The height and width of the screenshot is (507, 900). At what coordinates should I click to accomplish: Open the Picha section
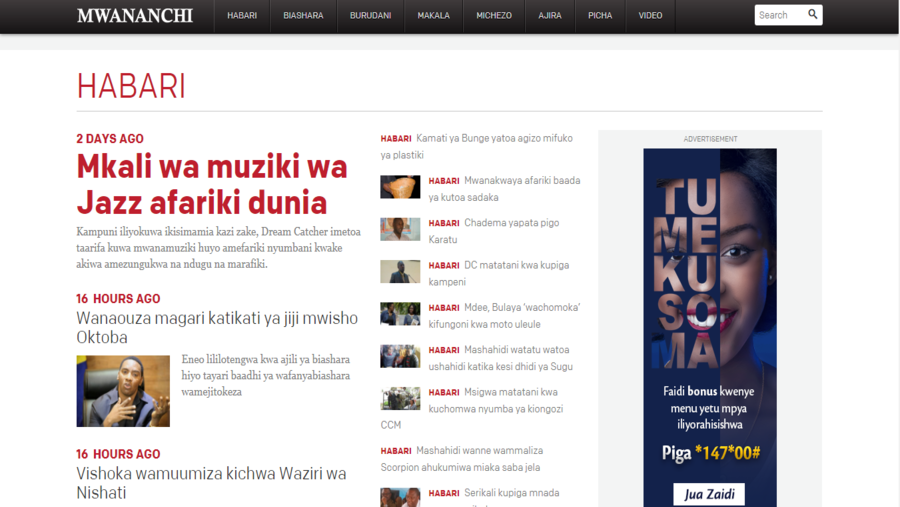(x=600, y=16)
